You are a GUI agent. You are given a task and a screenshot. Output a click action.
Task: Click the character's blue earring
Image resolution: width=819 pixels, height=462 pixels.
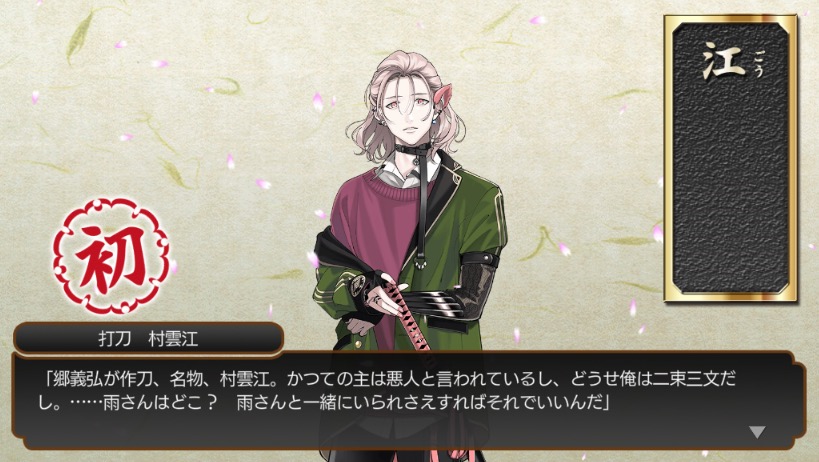tap(435, 119)
